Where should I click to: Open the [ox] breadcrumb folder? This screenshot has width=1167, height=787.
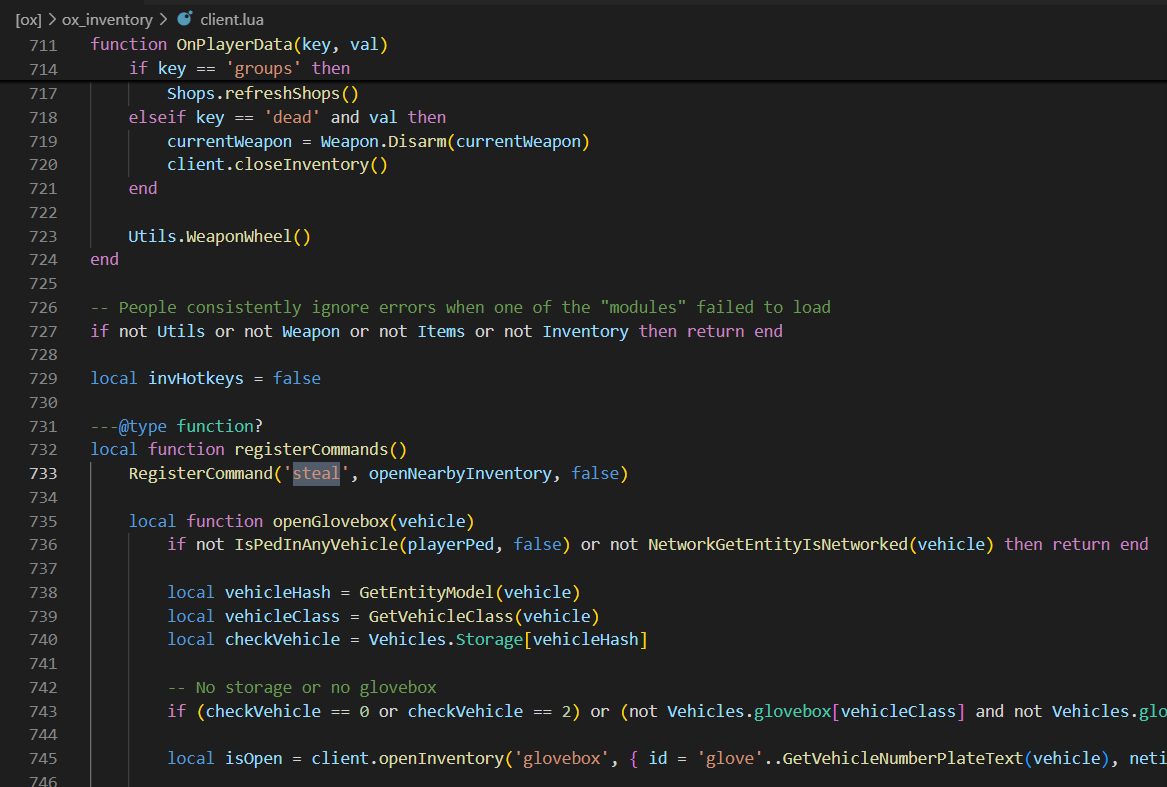[27, 19]
